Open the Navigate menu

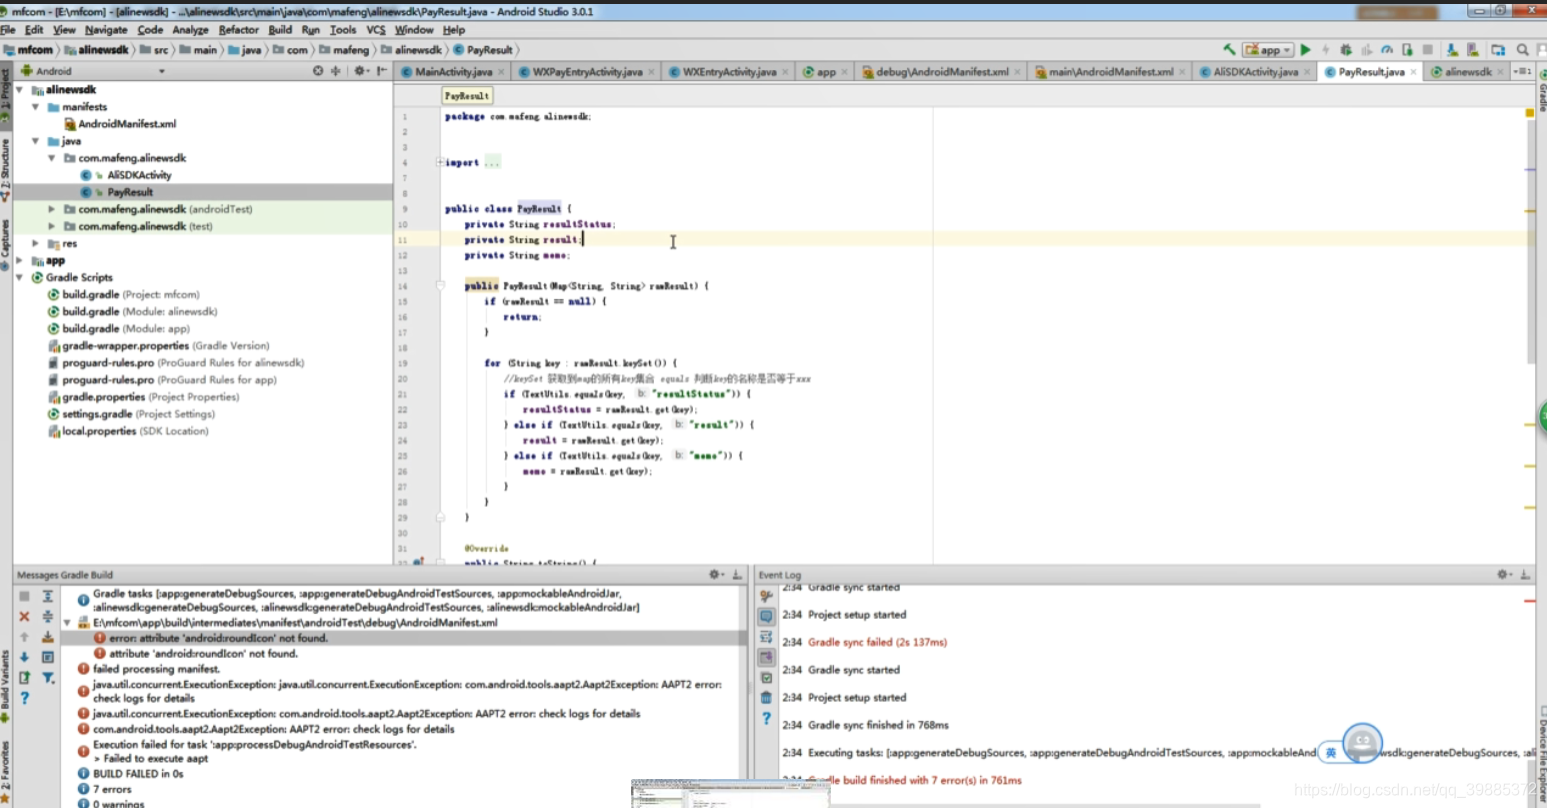pyautogui.click(x=106, y=30)
